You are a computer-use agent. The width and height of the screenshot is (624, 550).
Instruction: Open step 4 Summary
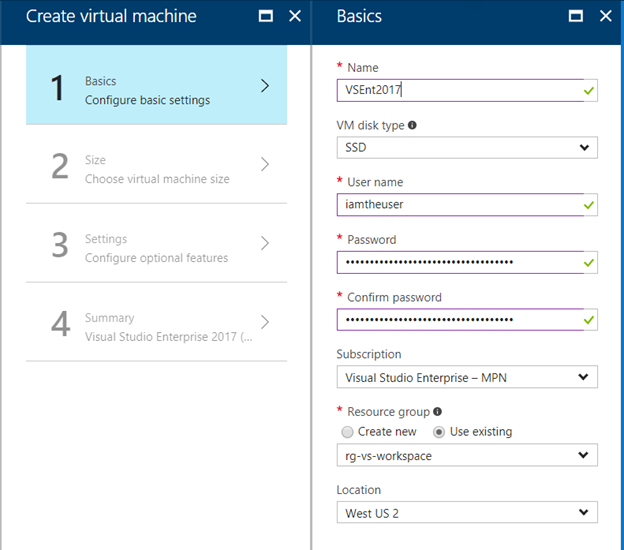coord(156,326)
